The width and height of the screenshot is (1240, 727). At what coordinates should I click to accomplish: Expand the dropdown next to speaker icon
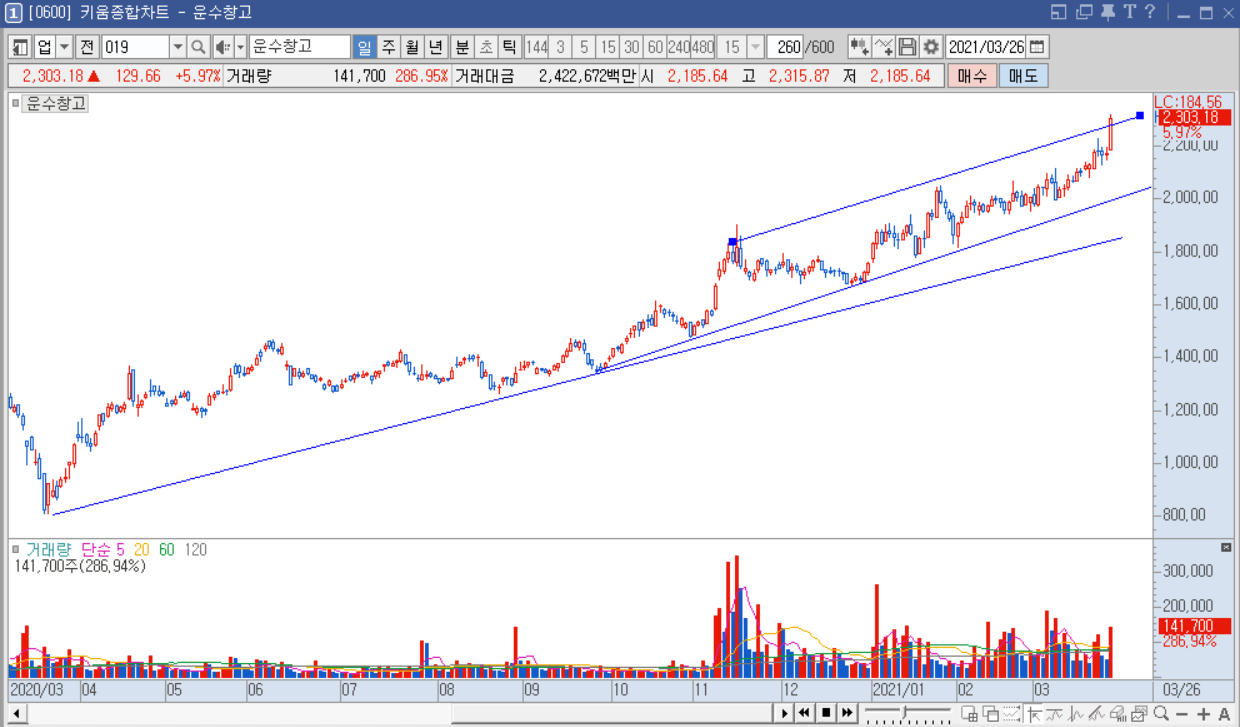point(240,47)
